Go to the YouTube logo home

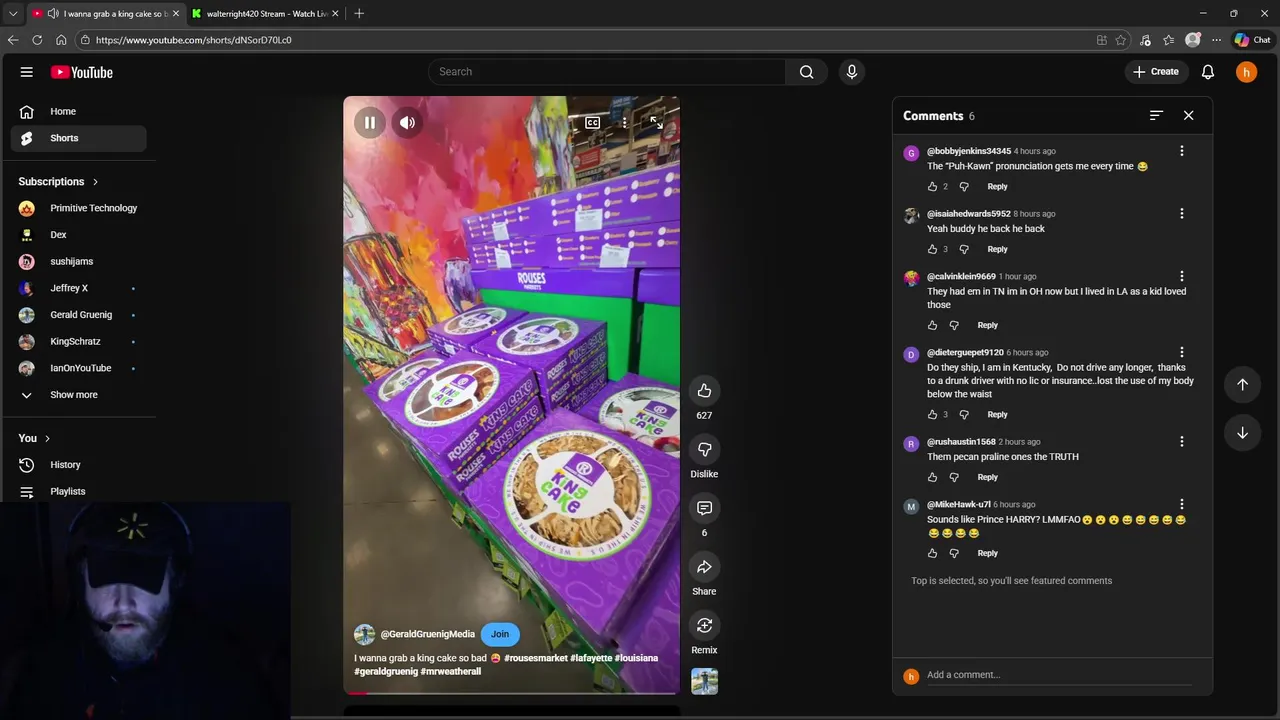[x=82, y=72]
